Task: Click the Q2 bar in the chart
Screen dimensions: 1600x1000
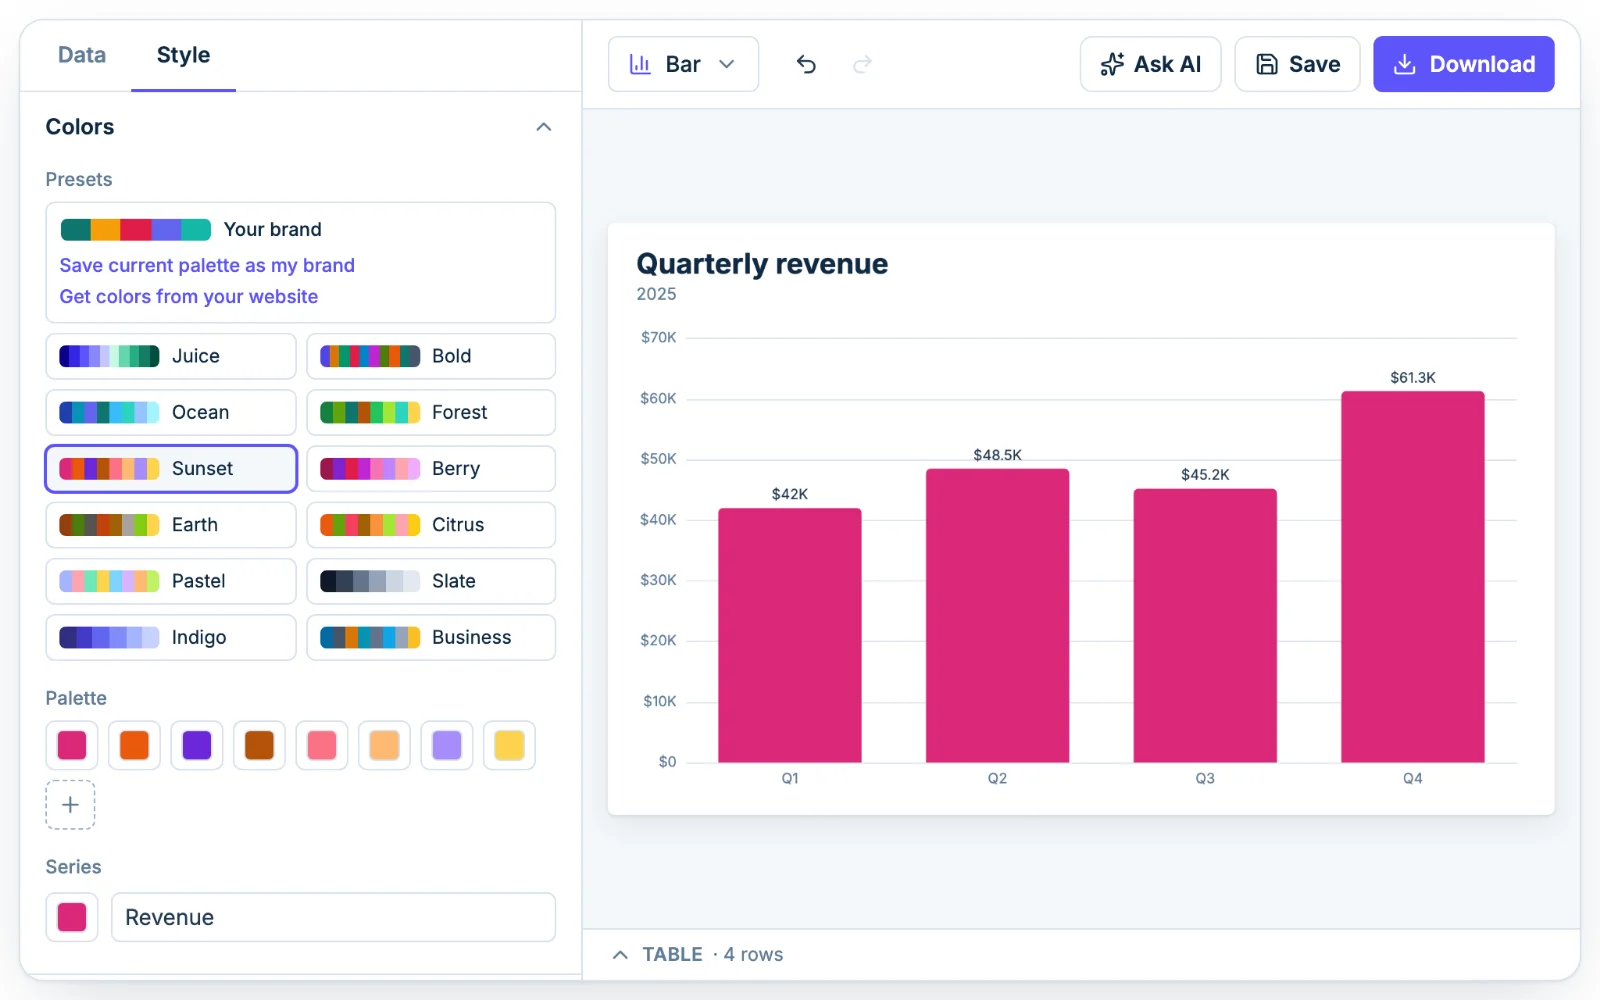Action: coord(997,616)
